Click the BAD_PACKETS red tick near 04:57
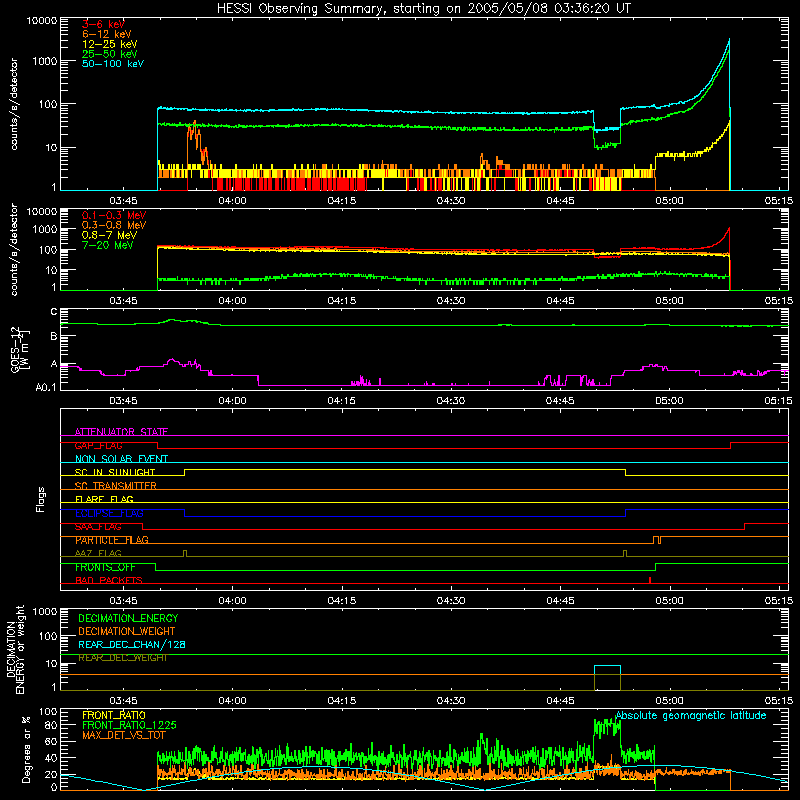The image size is (800, 800). coord(649,580)
